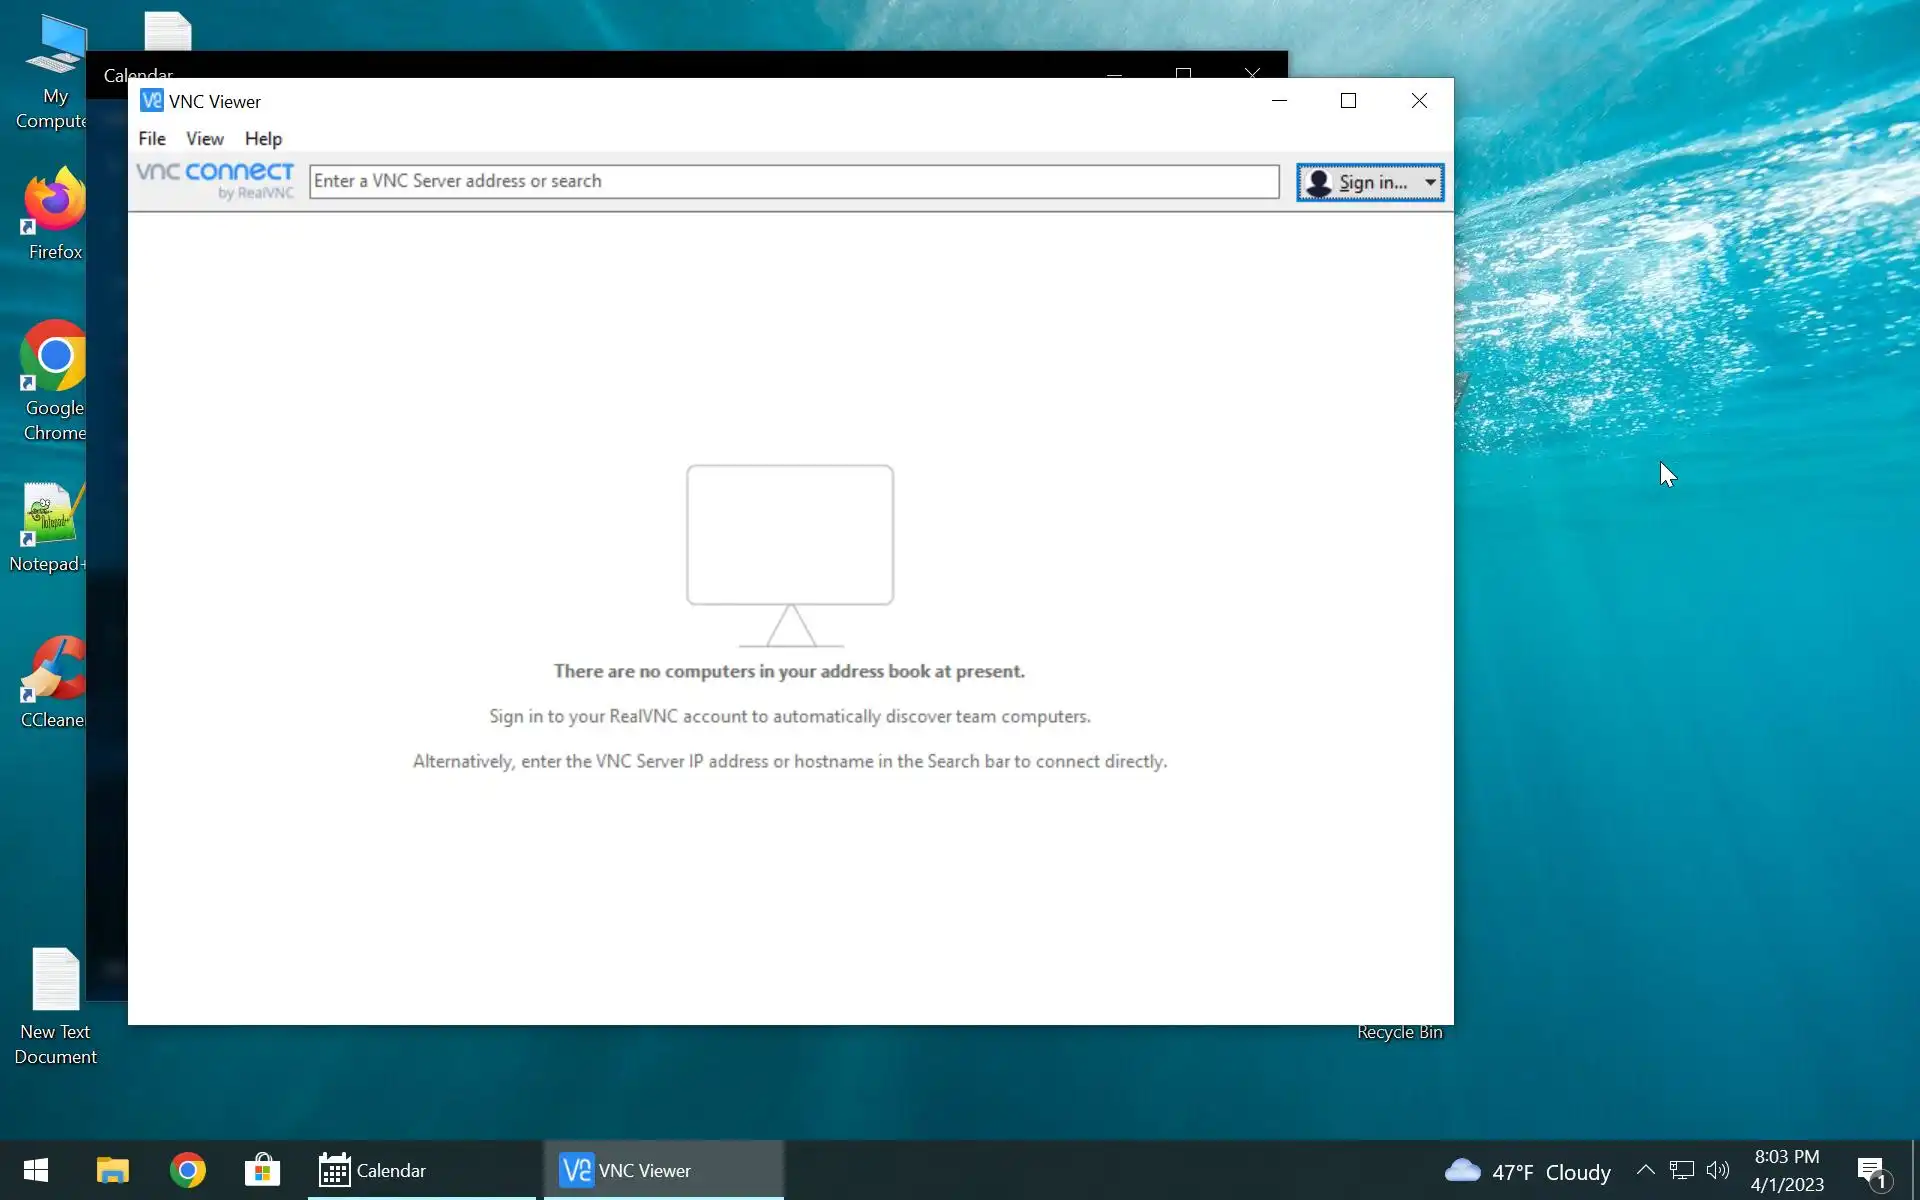
Task: Click the Sign in user avatar icon
Action: (1319, 182)
